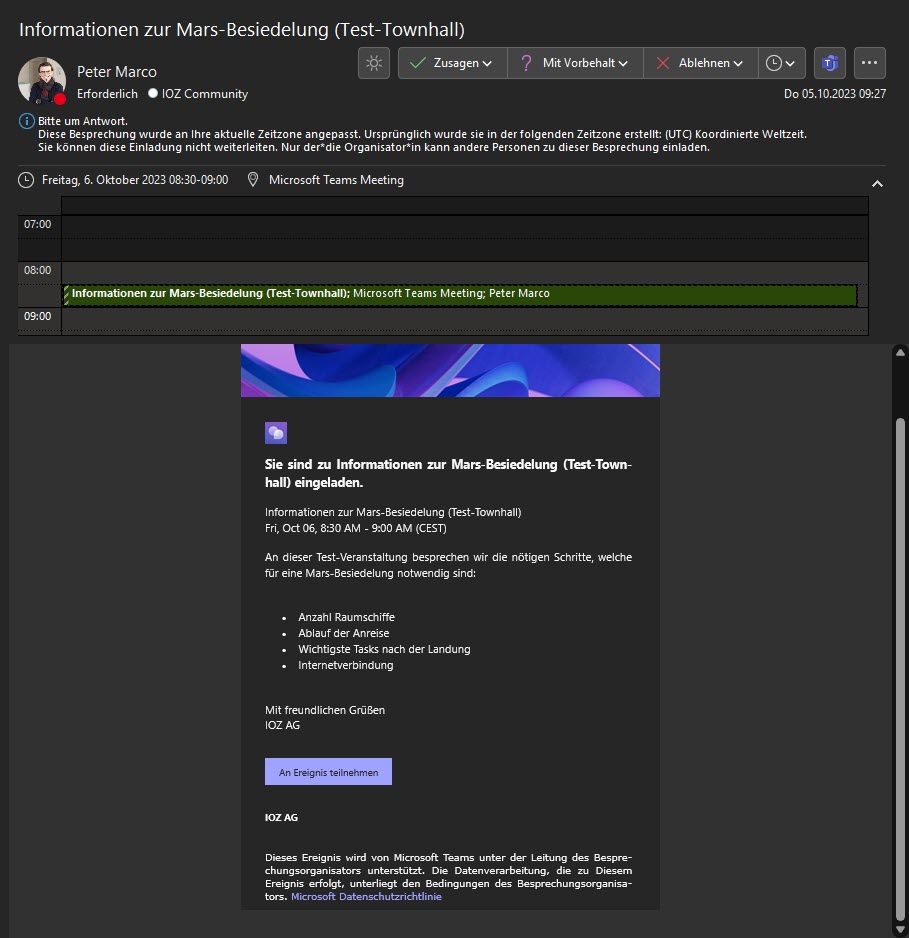Click Wichtigste Tasks nach der Landung item
This screenshot has height=938, width=909.
(x=384, y=649)
